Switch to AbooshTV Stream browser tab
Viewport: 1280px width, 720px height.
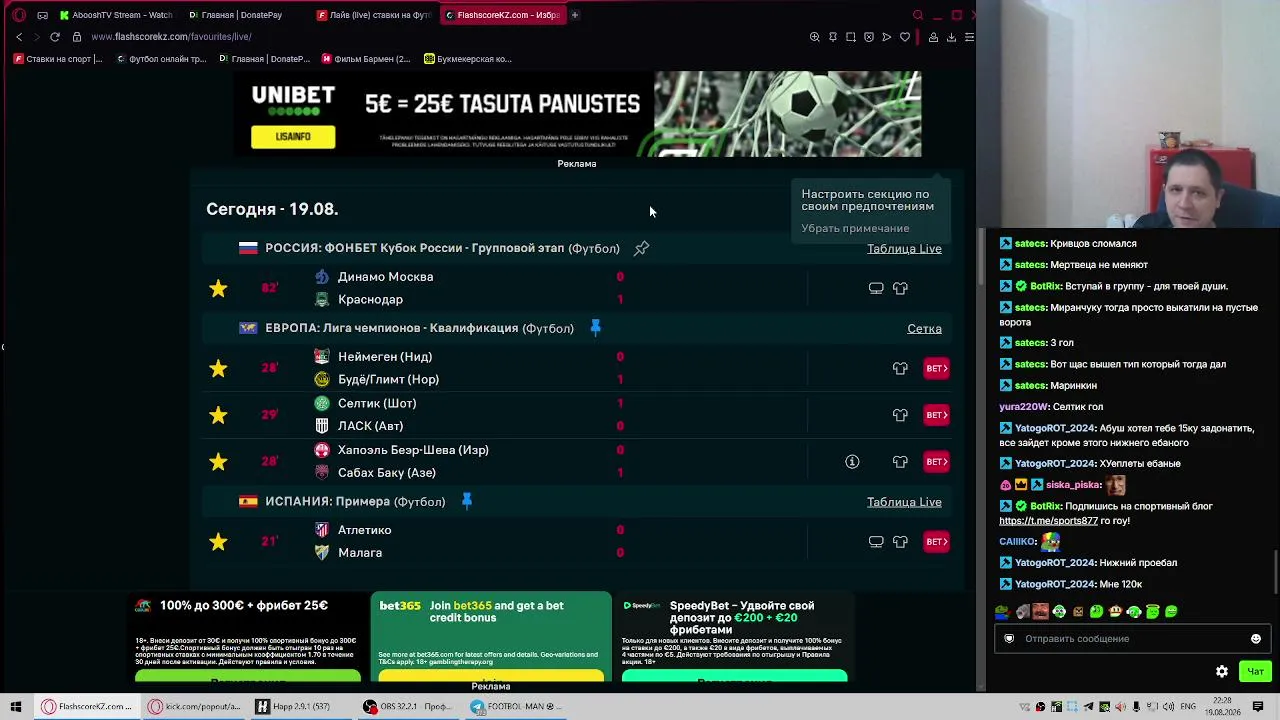tap(115, 15)
